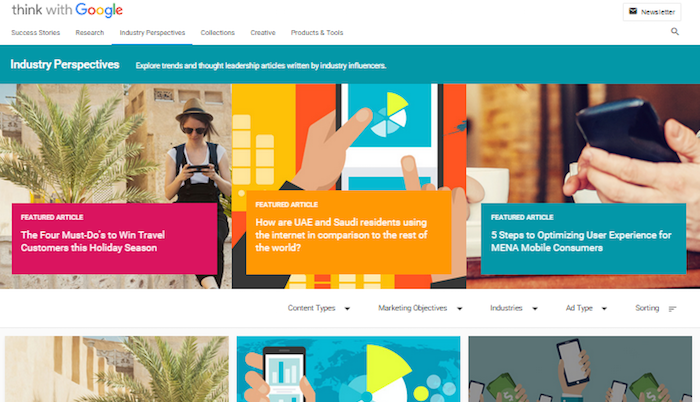Open the phones and money illustration thumbnail
This screenshot has width=700, height=402.
pyautogui.click(x=580, y=369)
